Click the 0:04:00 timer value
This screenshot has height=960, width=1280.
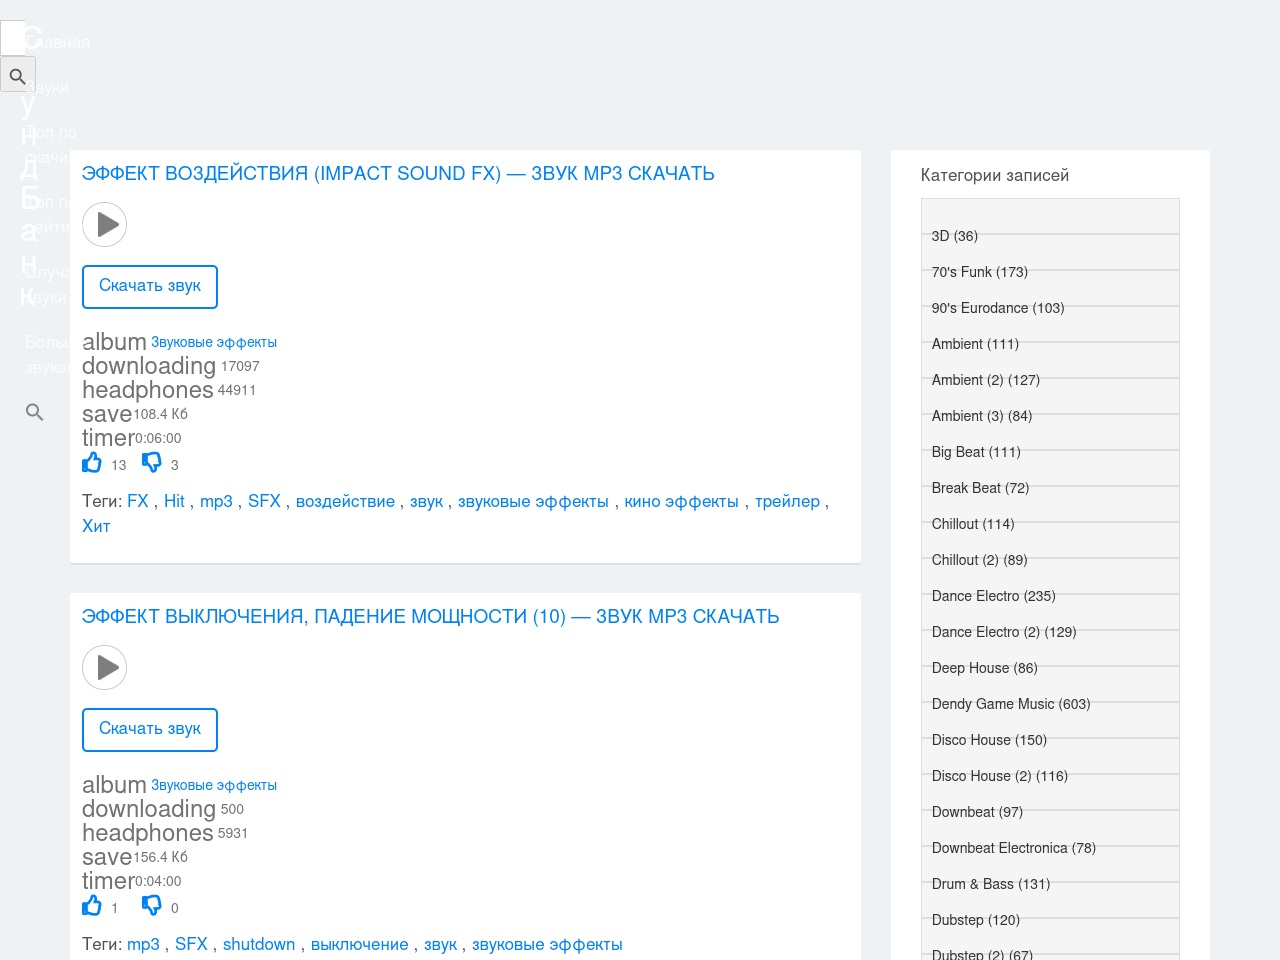tap(158, 881)
